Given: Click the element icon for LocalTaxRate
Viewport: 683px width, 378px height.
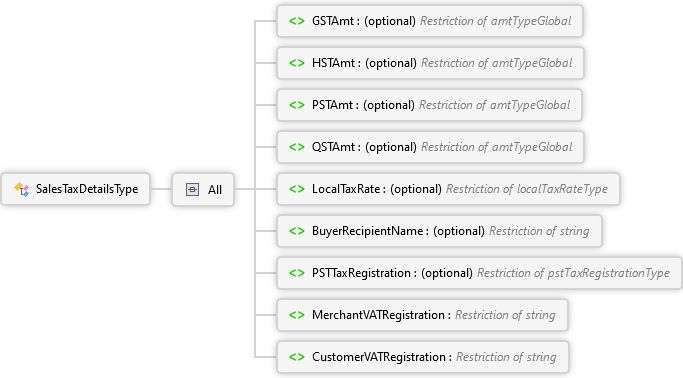Looking at the screenshot, I should 297,189.
